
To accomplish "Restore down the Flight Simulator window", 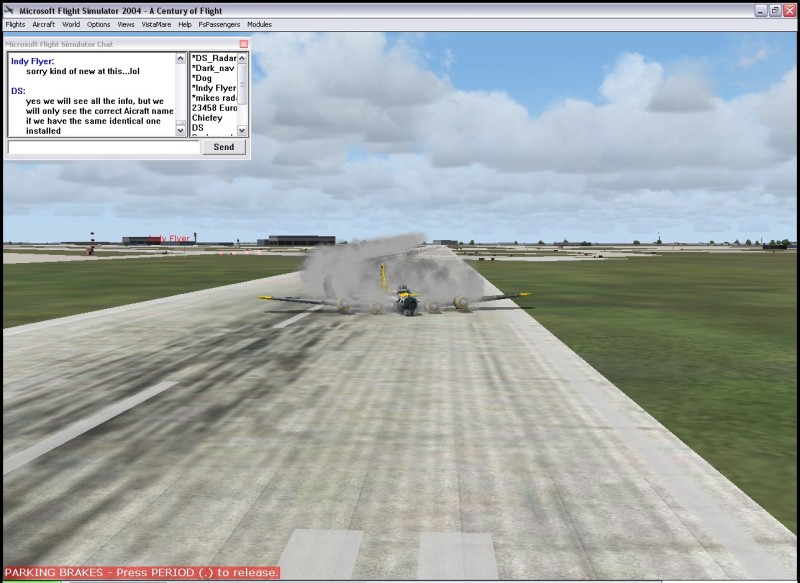I will (775, 10).
